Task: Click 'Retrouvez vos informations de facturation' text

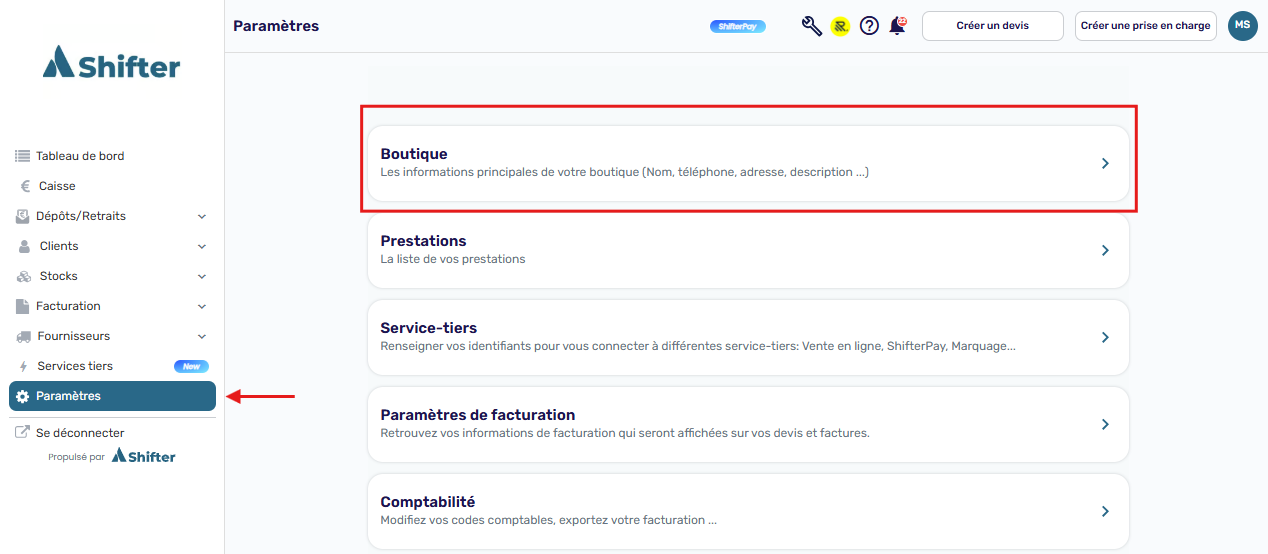Action: (x=625, y=433)
